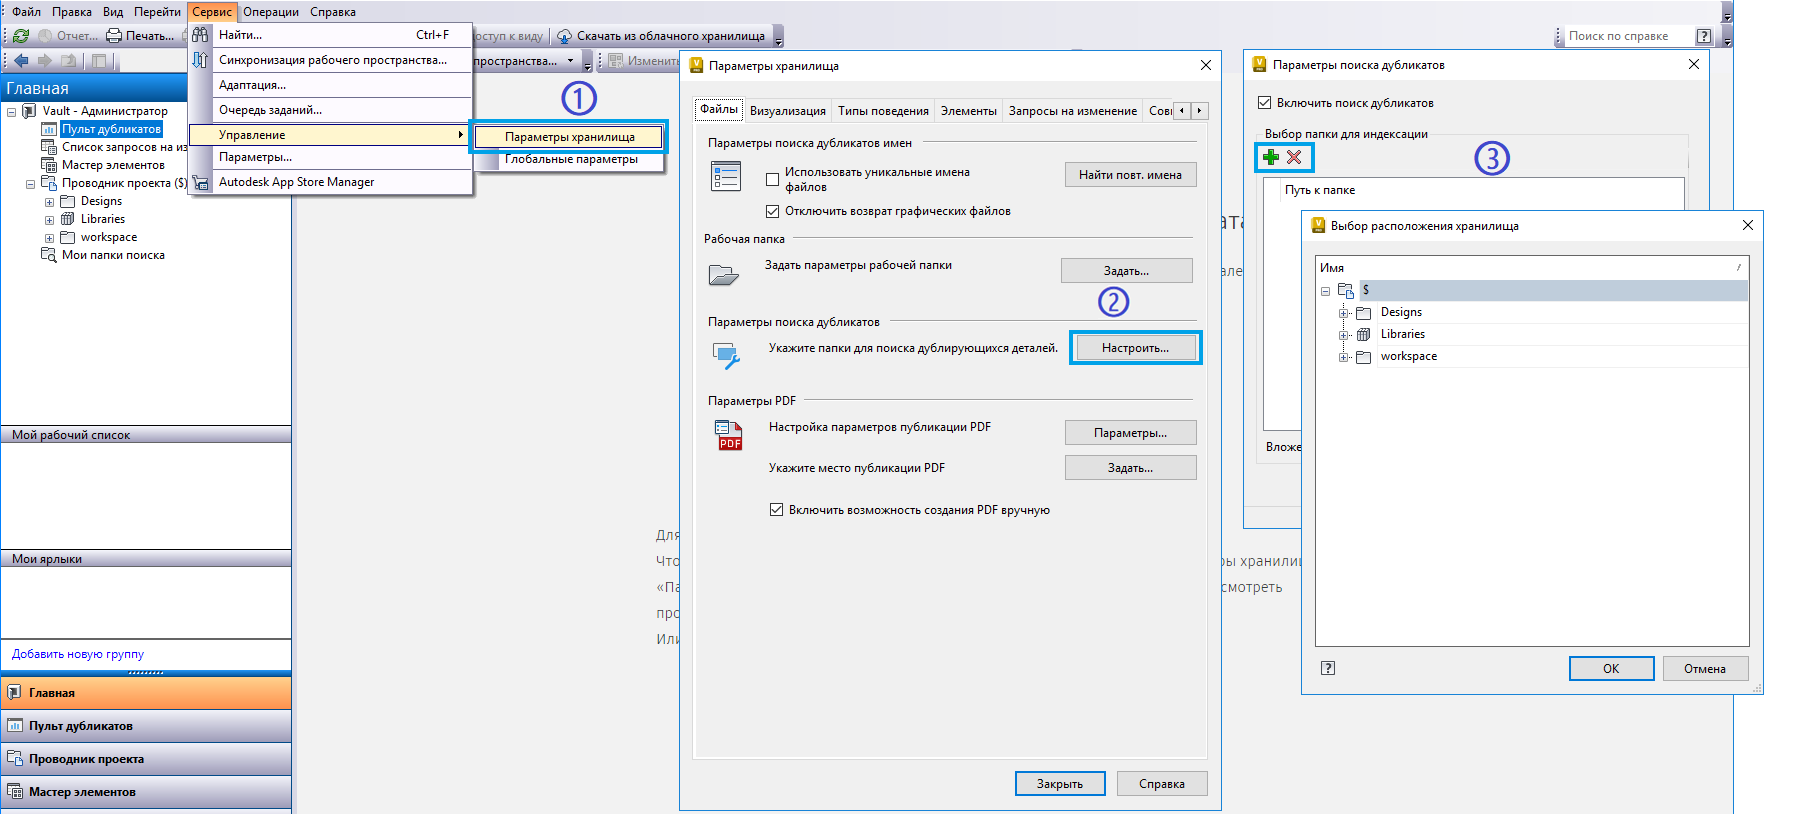Viewport: 1805px width, 814px height.
Task: Click the question mark icon in the vault location dialog
Action: point(1328,668)
